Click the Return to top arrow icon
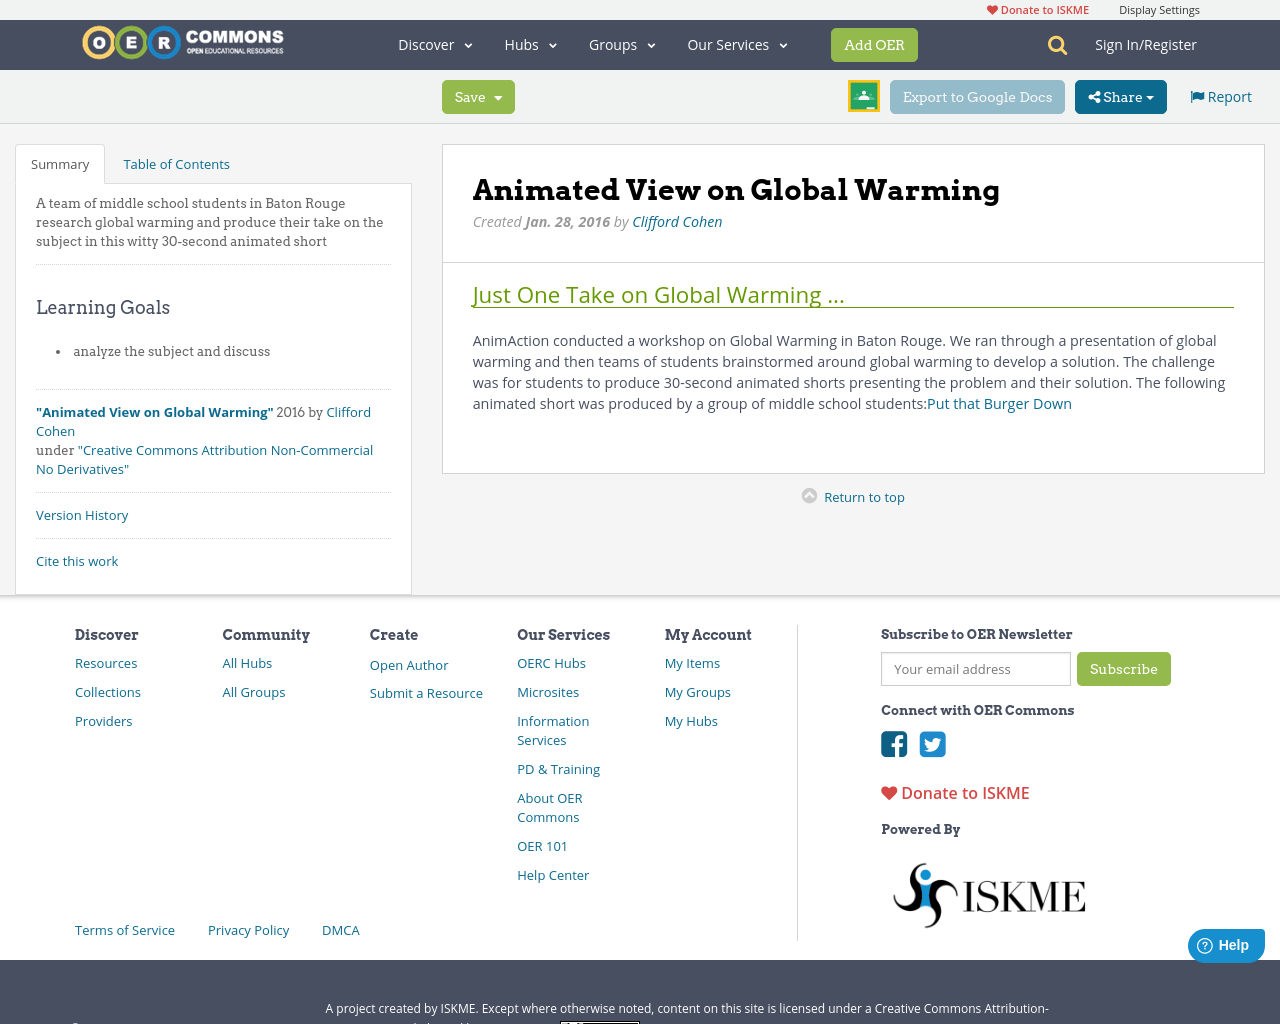This screenshot has height=1024, width=1280. pyautogui.click(x=808, y=494)
